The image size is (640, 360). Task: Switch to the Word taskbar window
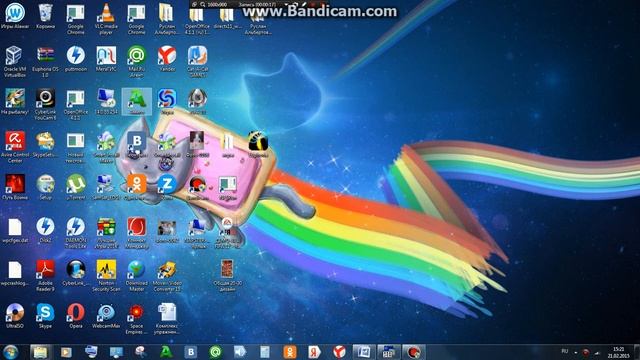[x=364, y=352]
